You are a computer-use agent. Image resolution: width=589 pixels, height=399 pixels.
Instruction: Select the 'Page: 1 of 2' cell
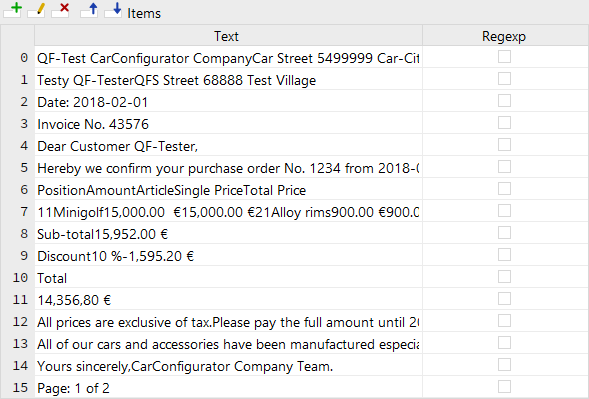coord(228,388)
